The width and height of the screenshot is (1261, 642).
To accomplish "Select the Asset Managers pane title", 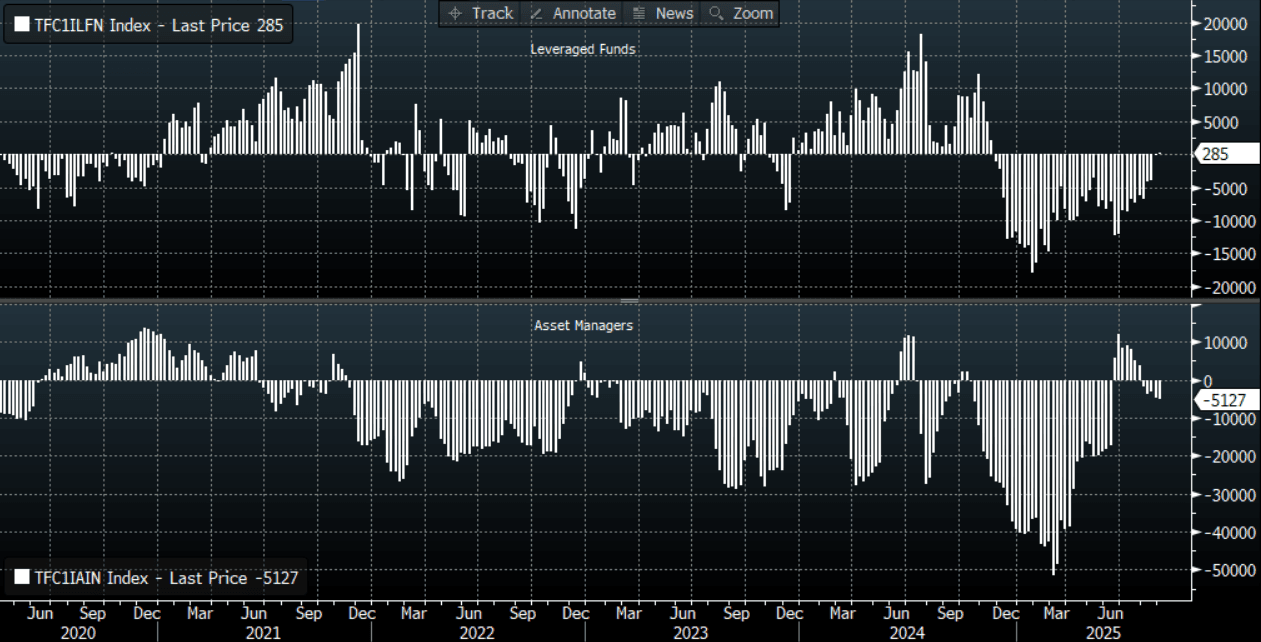I will [583, 325].
